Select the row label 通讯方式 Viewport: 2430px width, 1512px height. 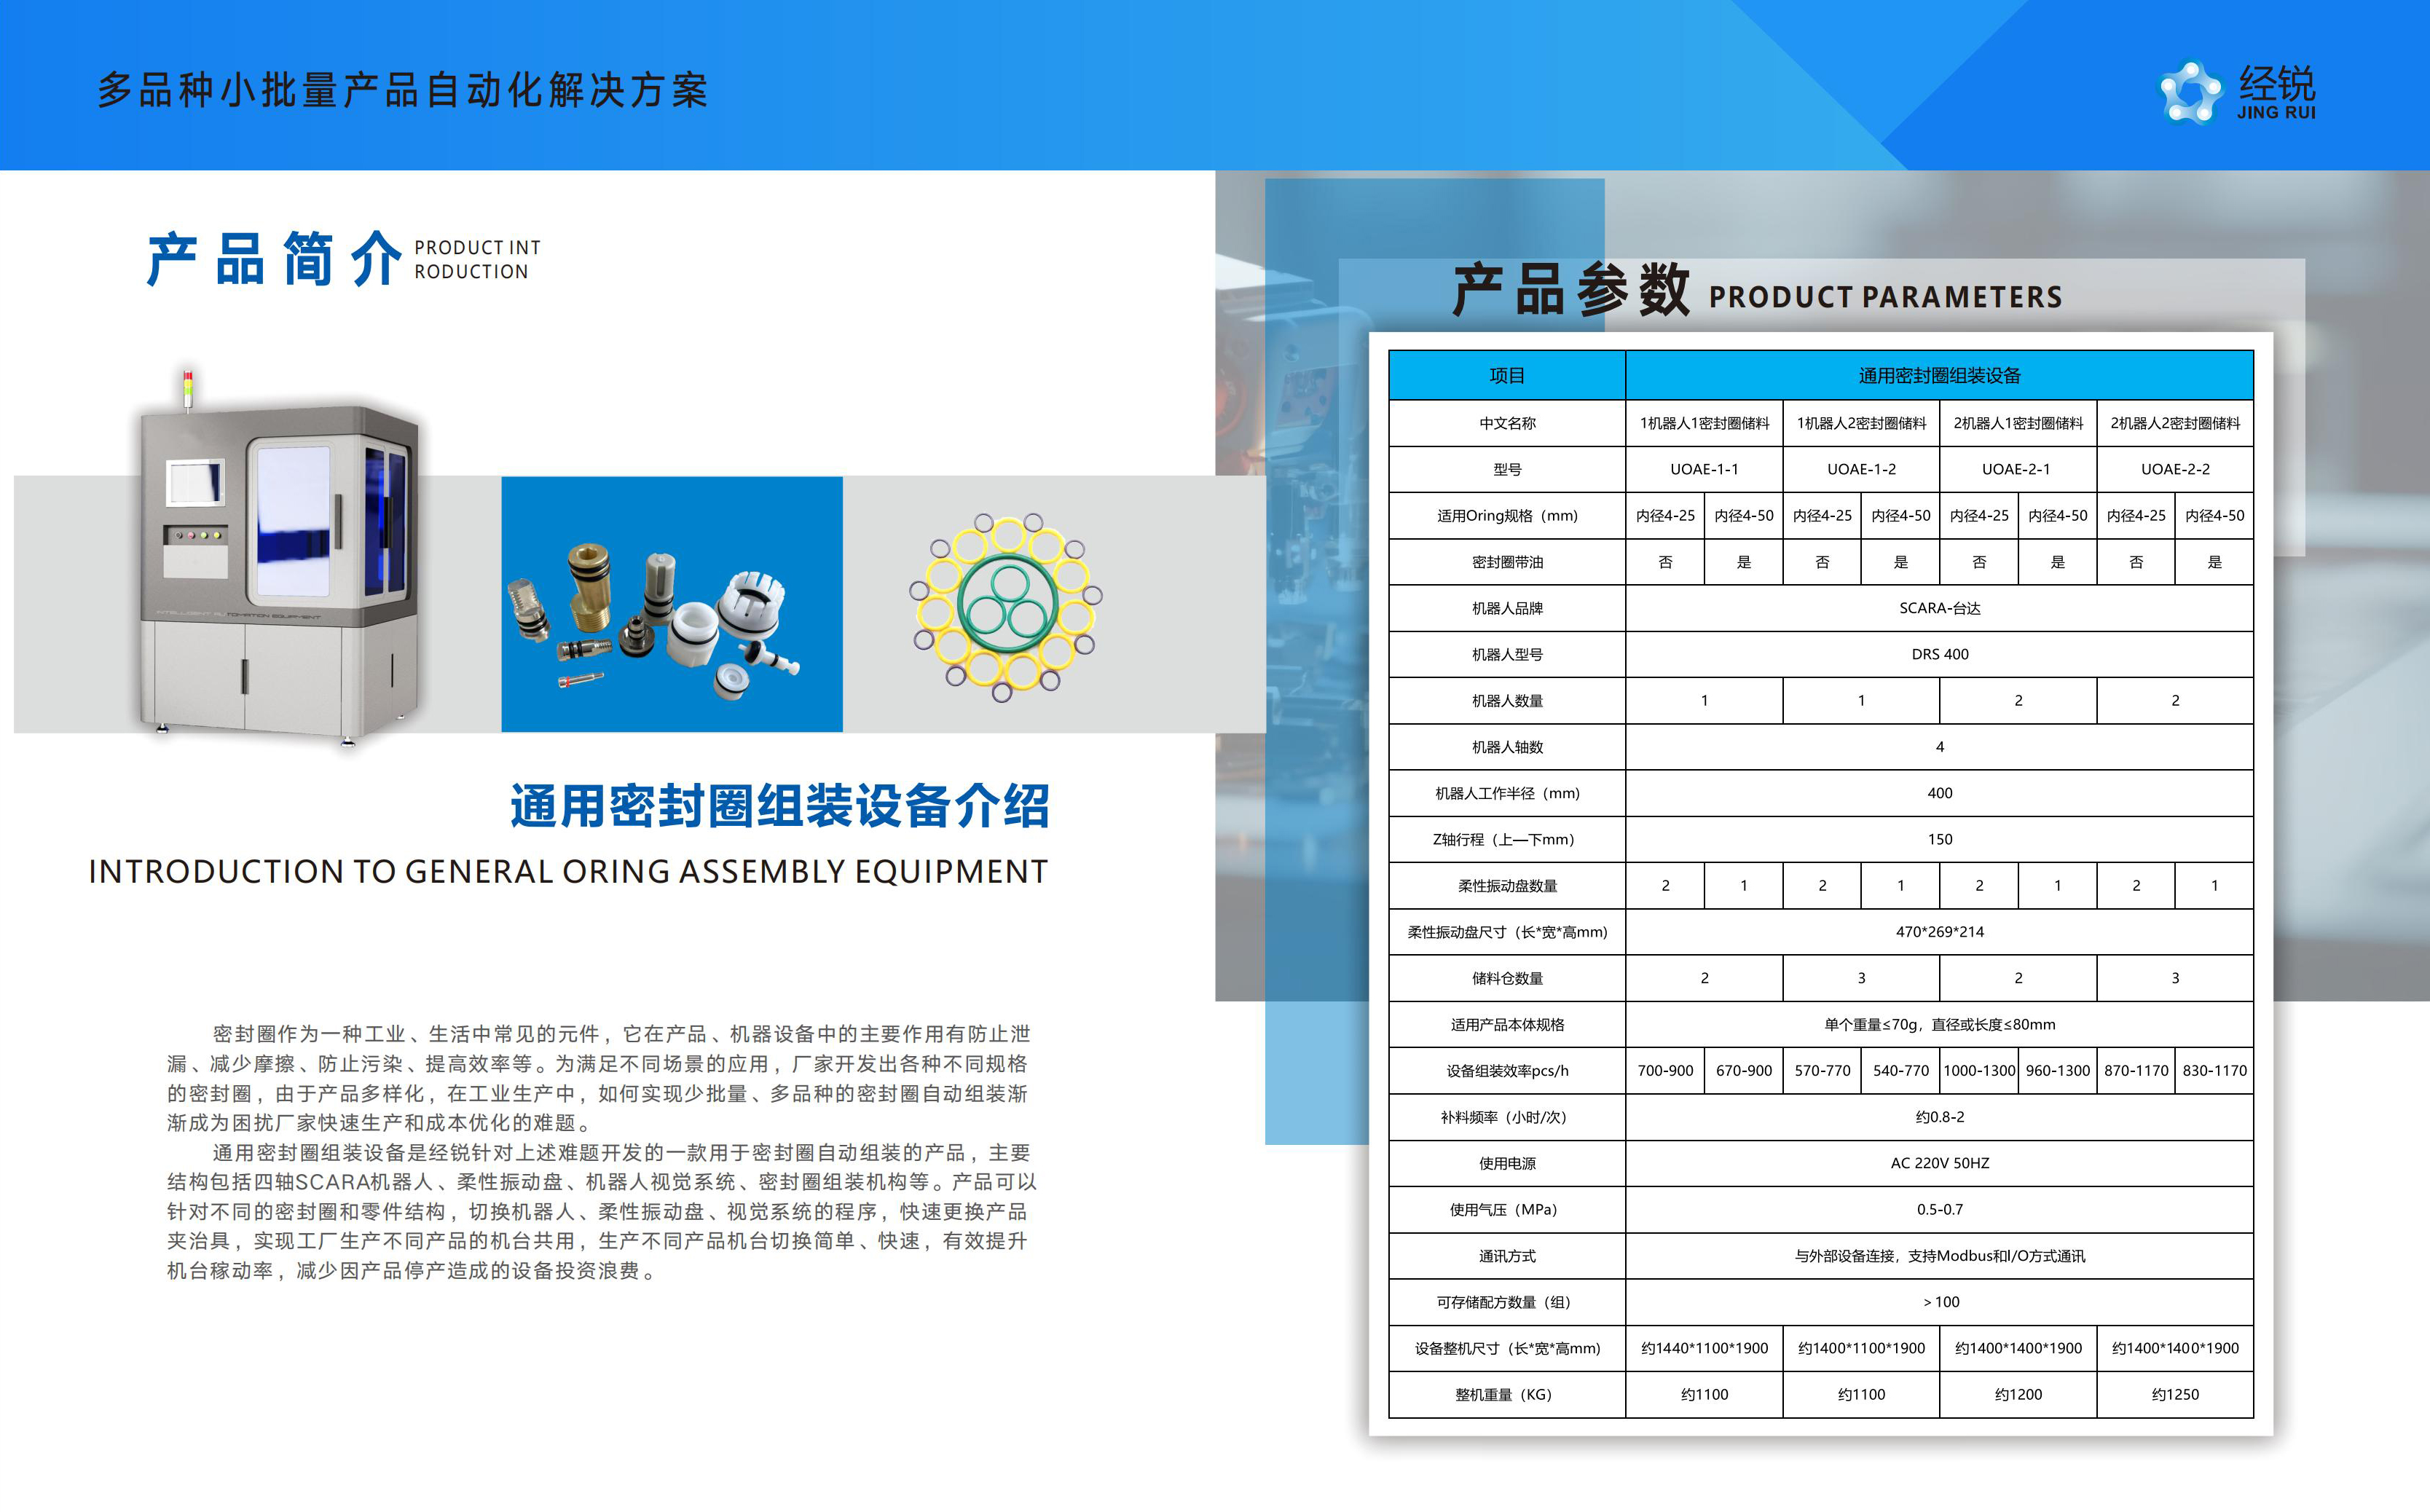point(1507,1256)
